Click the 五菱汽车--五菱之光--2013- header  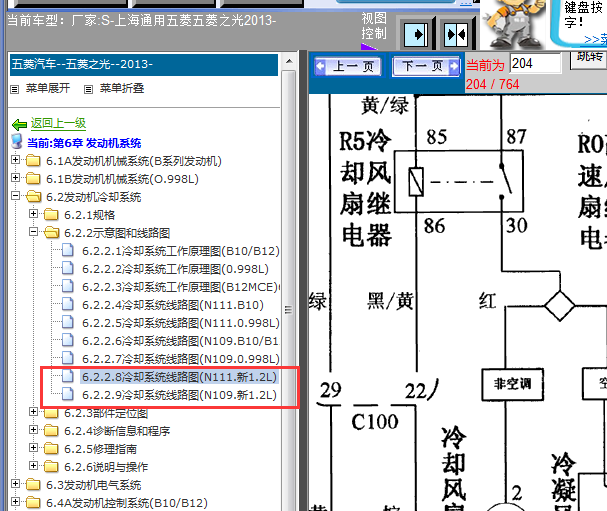[144, 64]
